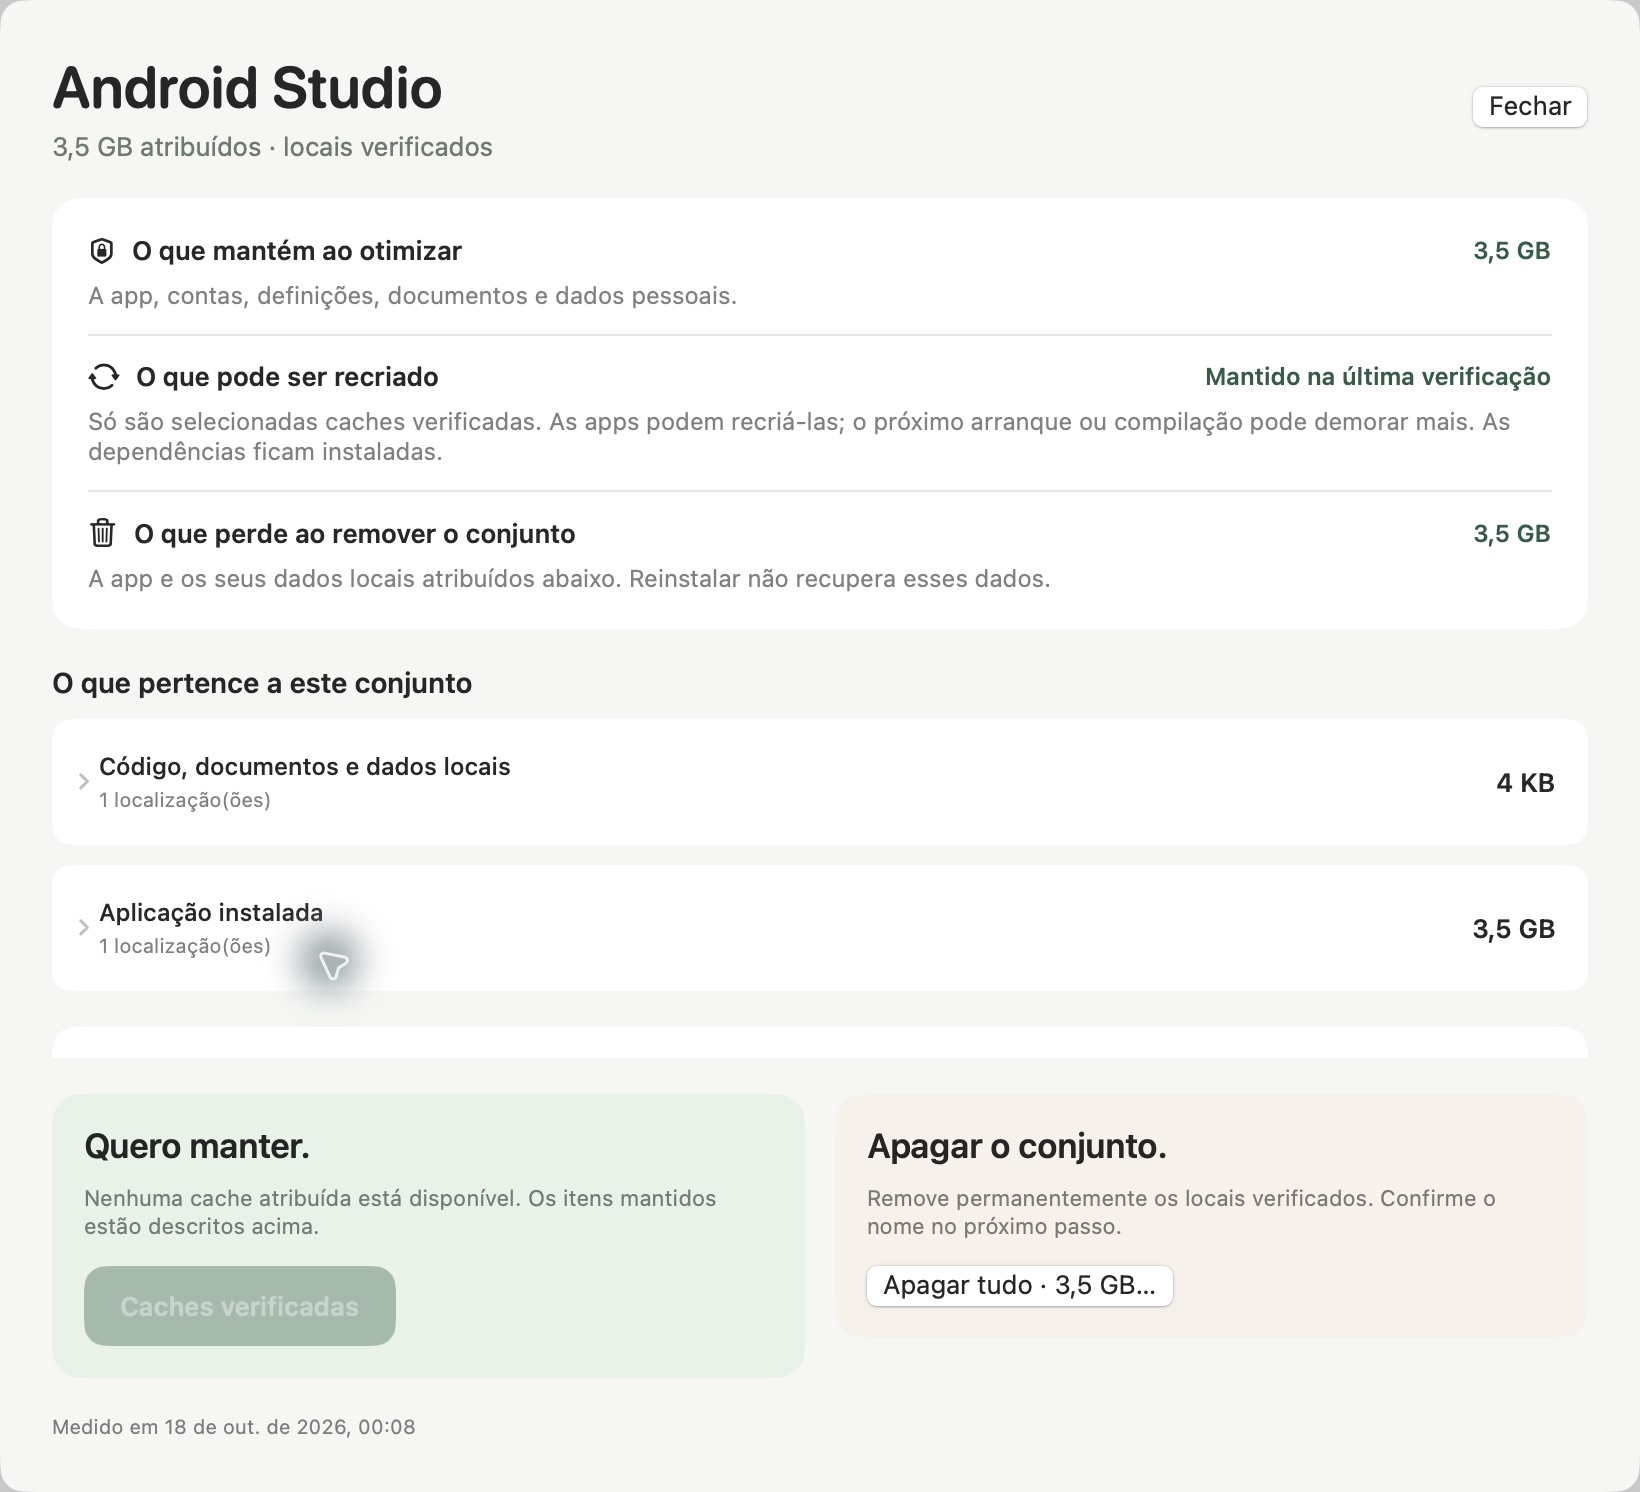Click the trash icon beside 'O que perde ao remover'
The width and height of the screenshot is (1640, 1492).
click(102, 533)
